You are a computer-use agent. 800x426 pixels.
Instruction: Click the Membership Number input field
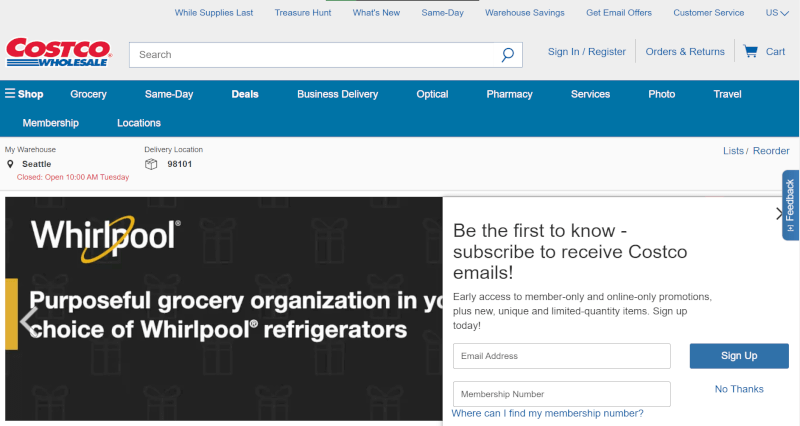(561, 394)
